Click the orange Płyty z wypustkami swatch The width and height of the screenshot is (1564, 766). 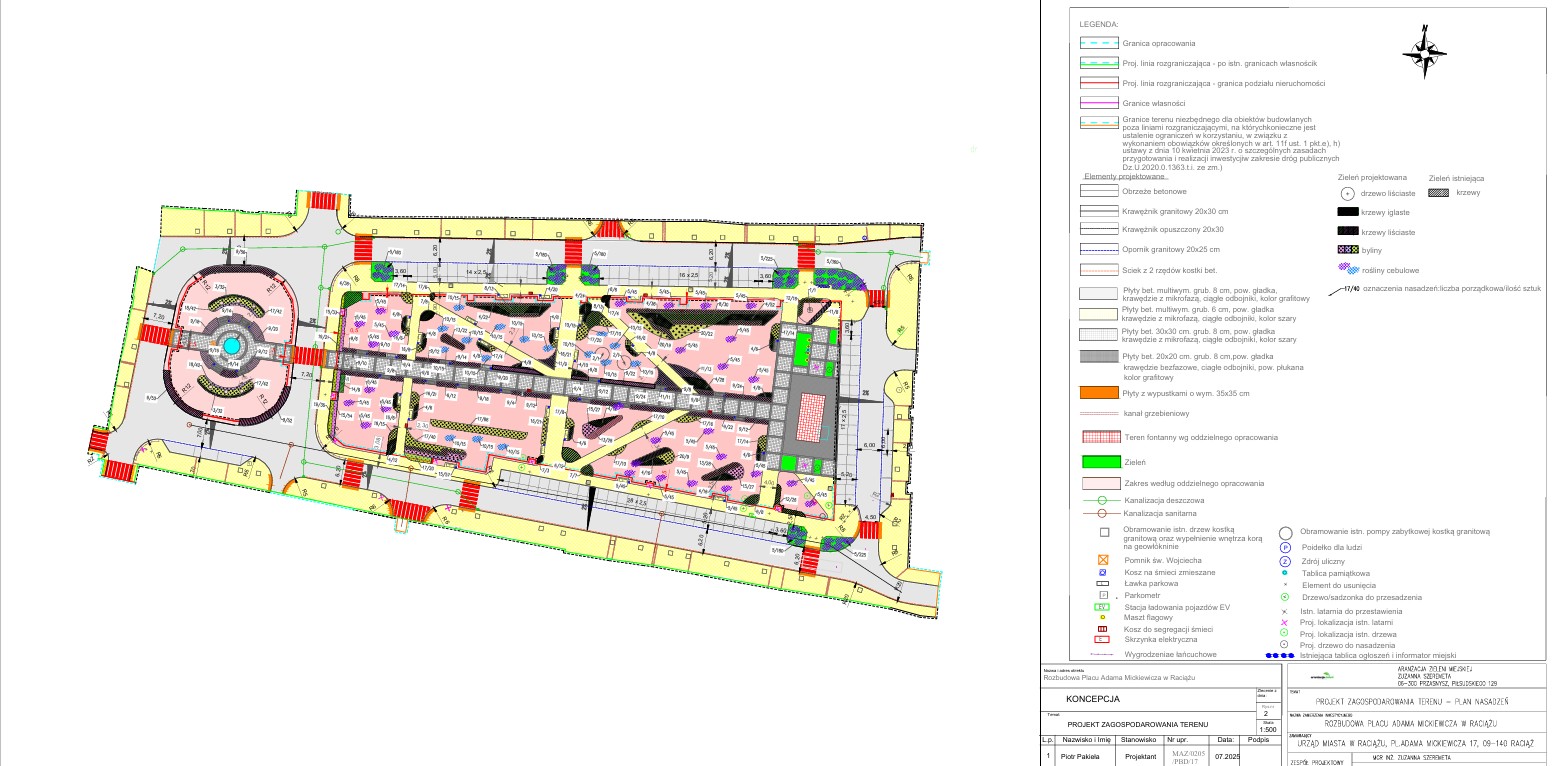coord(1100,393)
